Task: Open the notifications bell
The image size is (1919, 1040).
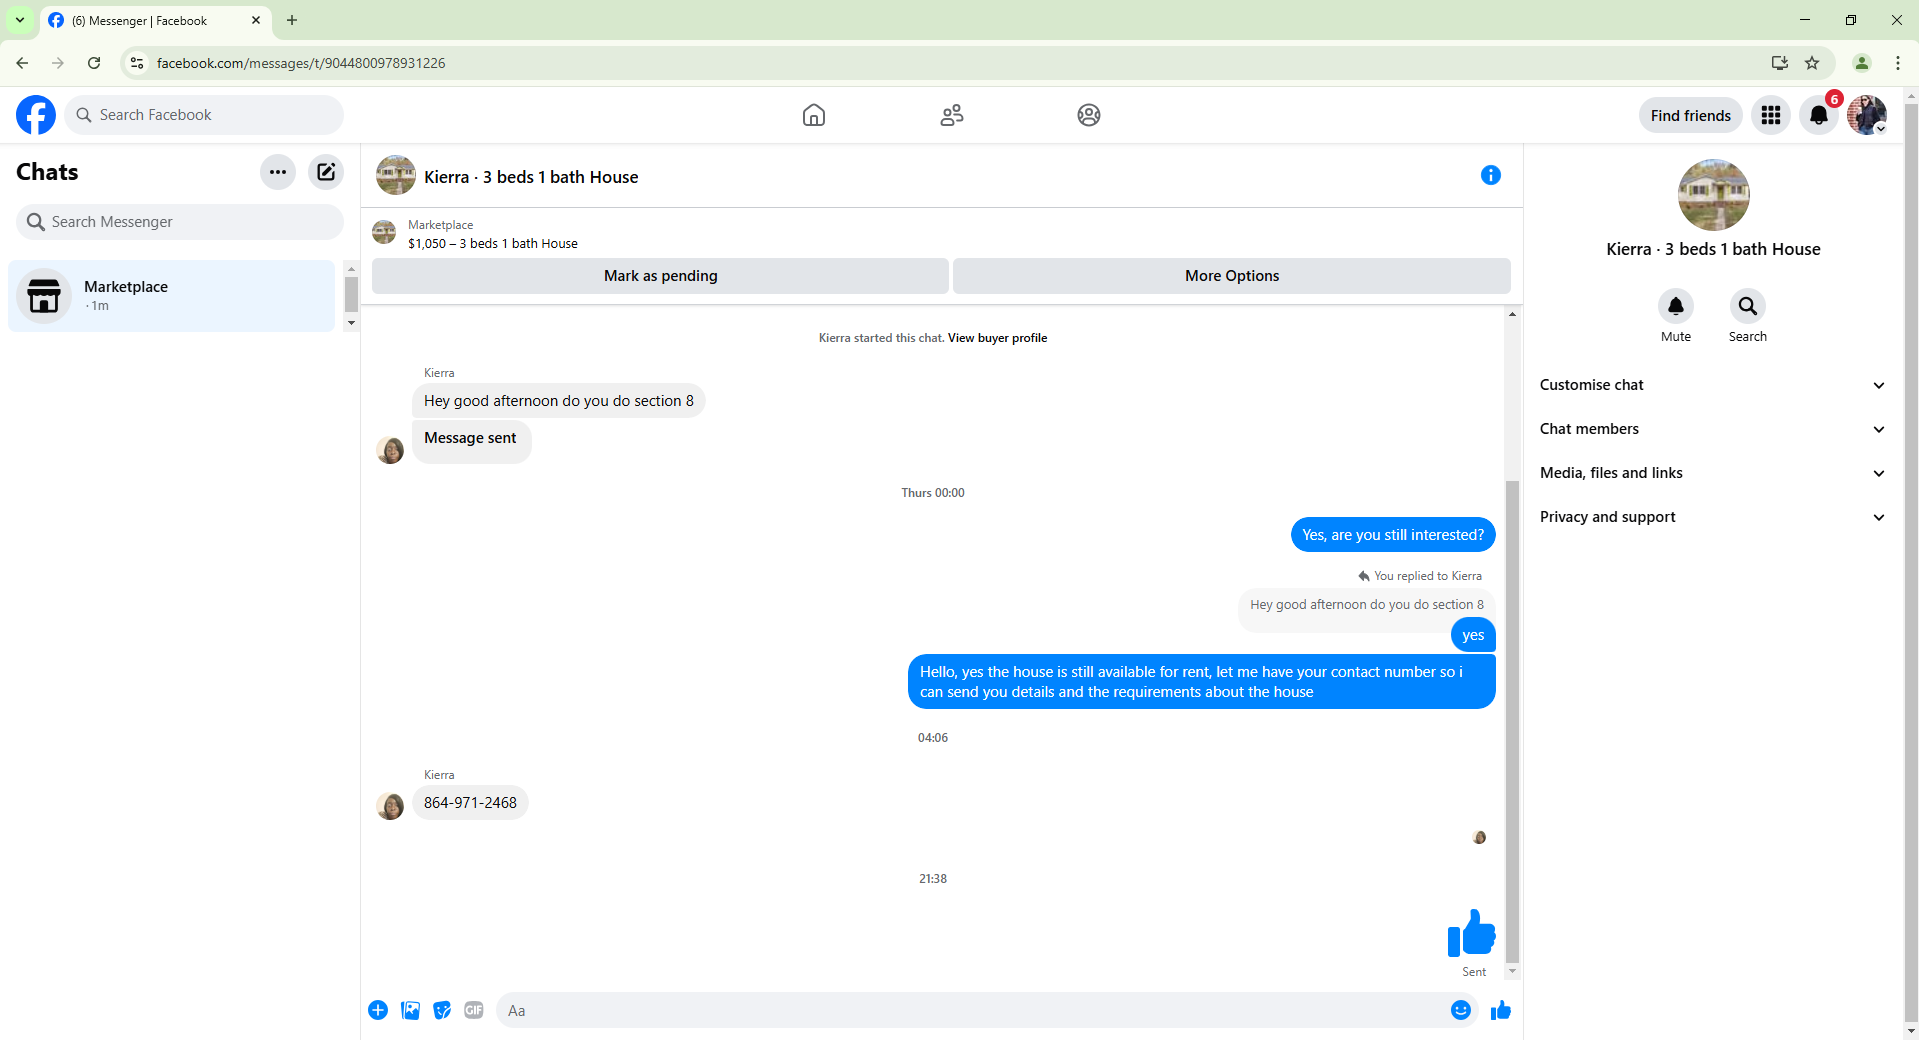Action: coord(1819,115)
